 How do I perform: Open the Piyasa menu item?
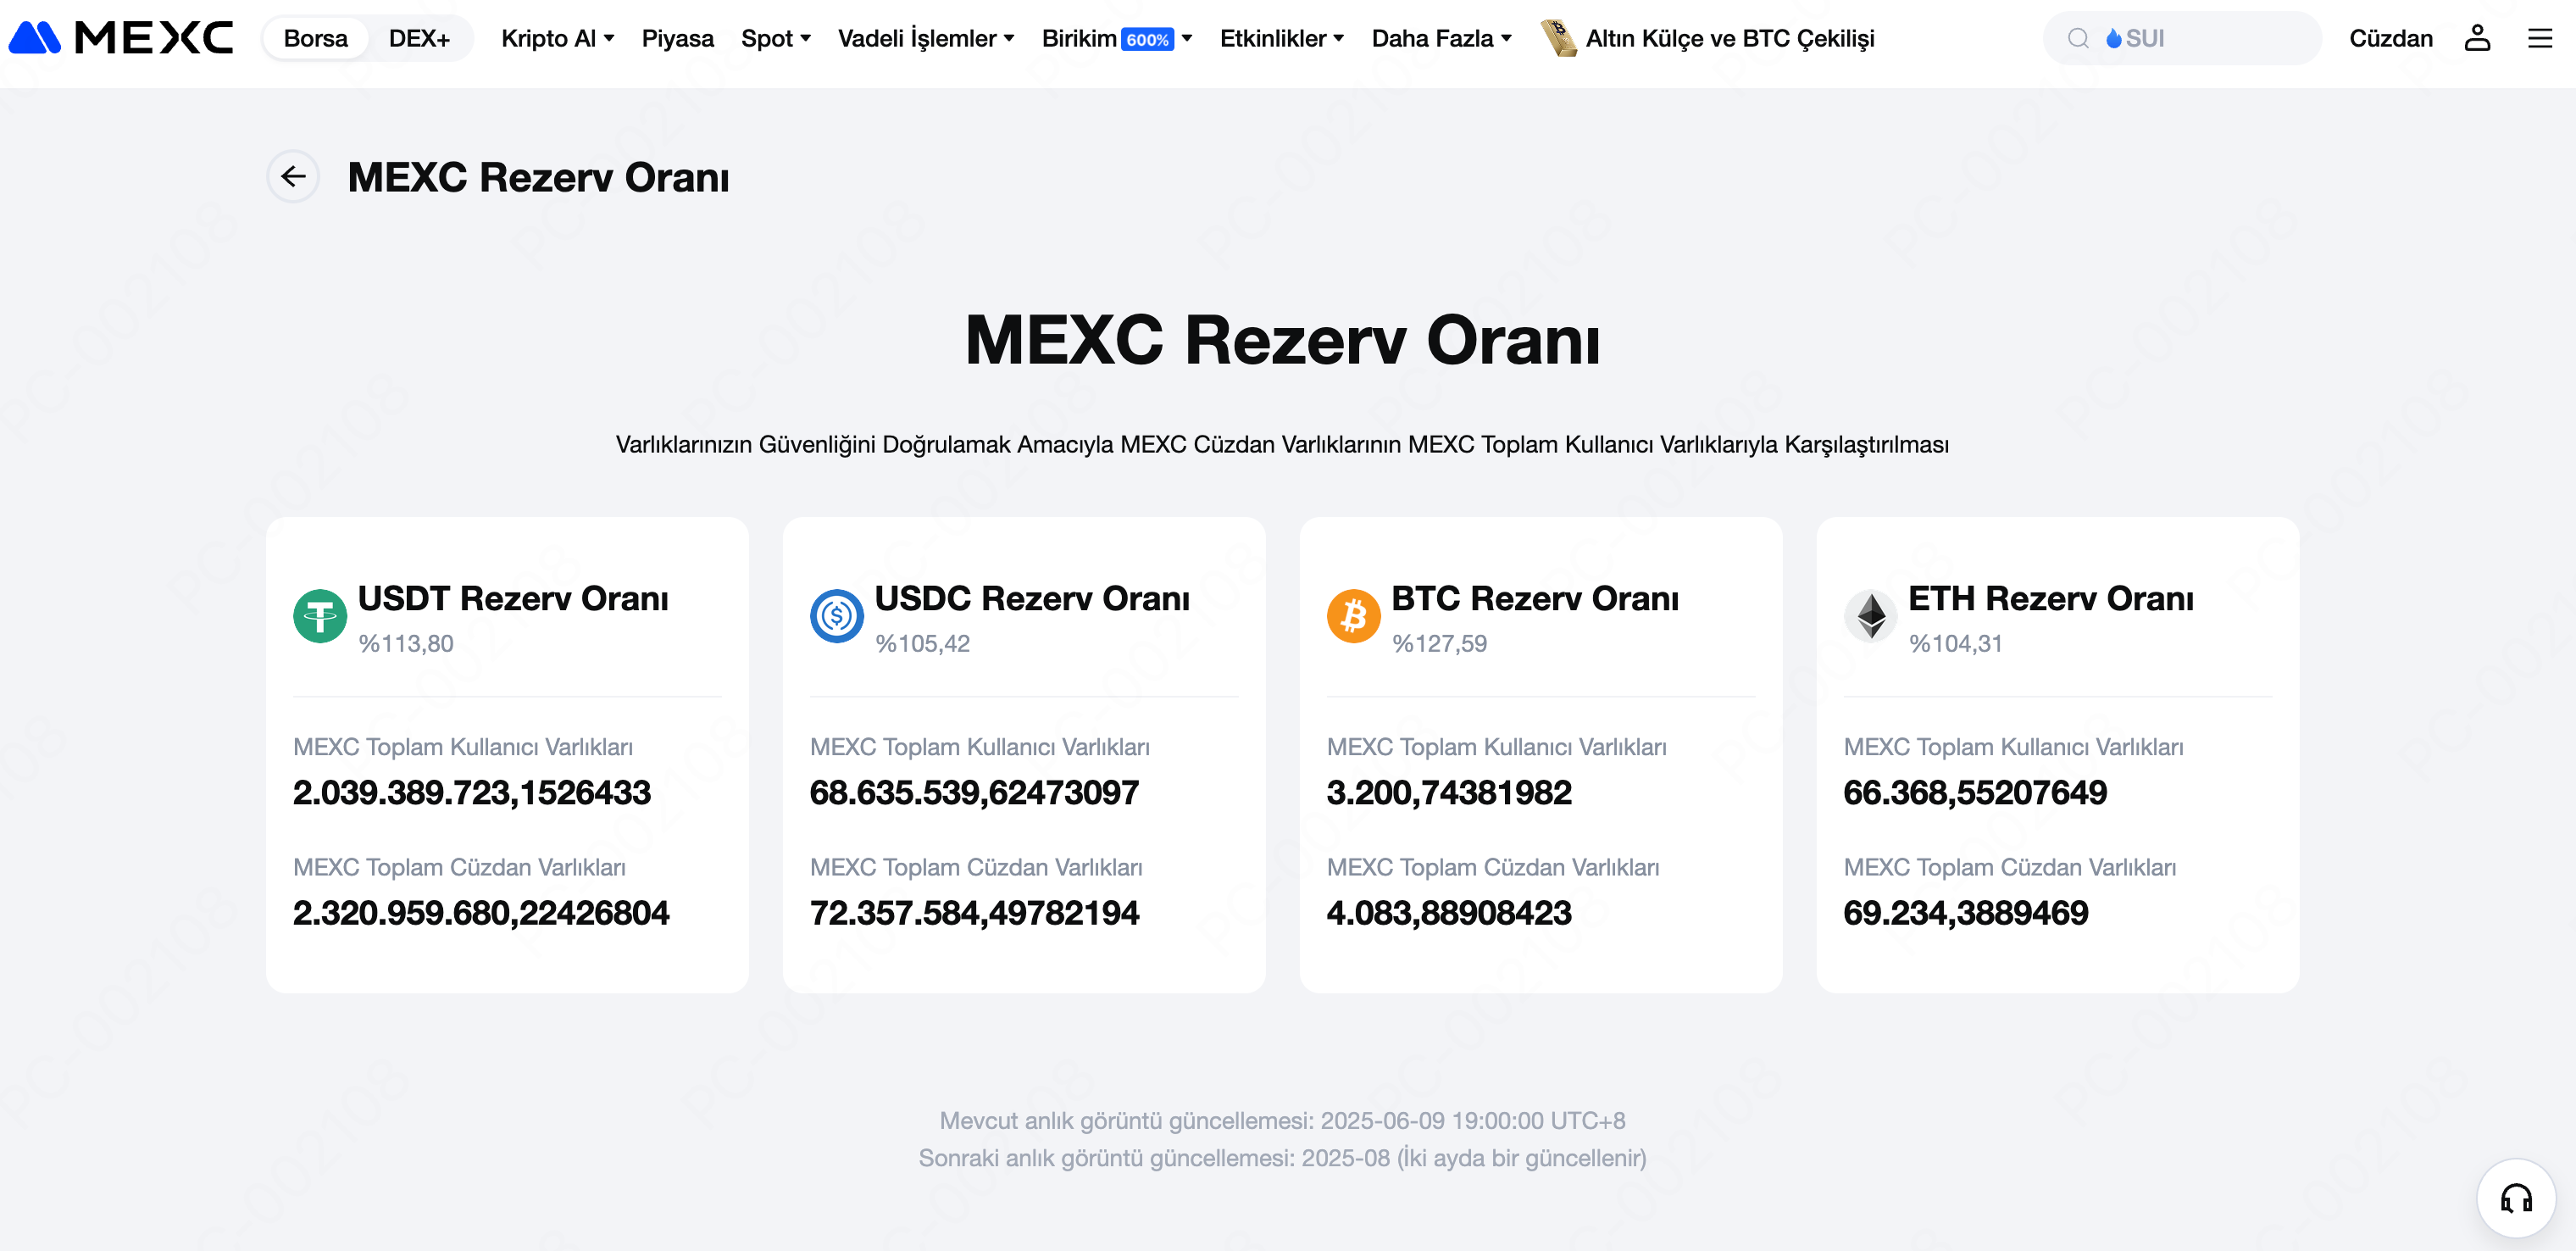(677, 38)
